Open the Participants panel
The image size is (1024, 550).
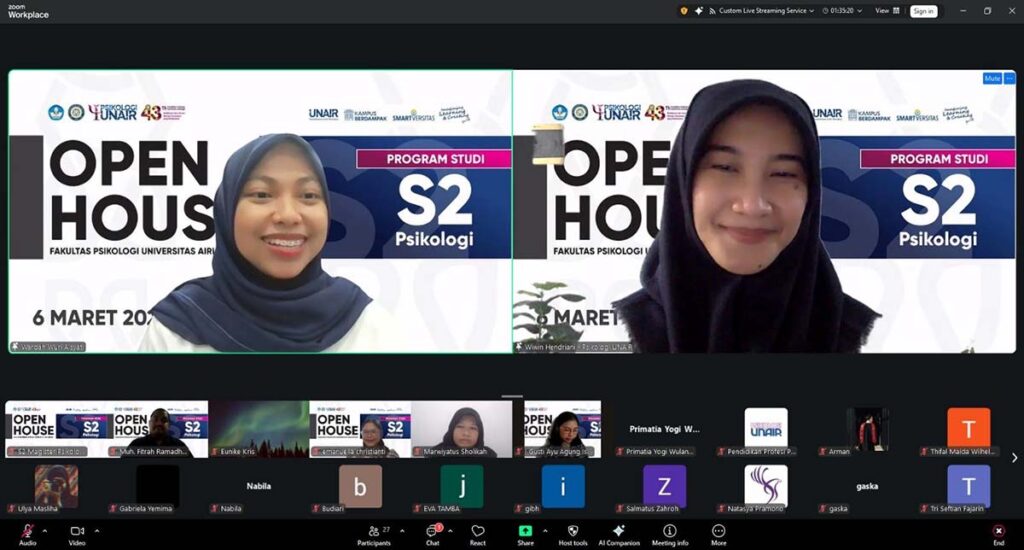(373, 534)
